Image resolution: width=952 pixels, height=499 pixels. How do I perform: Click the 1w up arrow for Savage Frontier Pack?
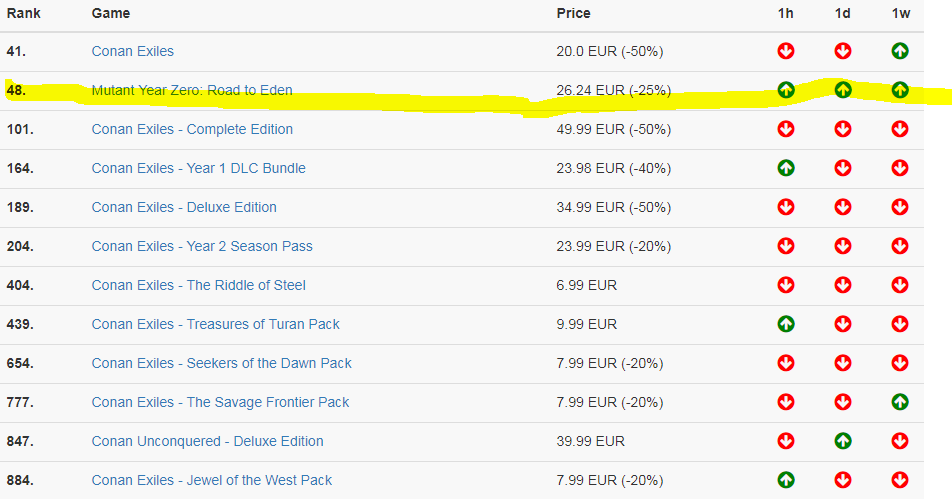pyautogui.click(x=900, y=402)
